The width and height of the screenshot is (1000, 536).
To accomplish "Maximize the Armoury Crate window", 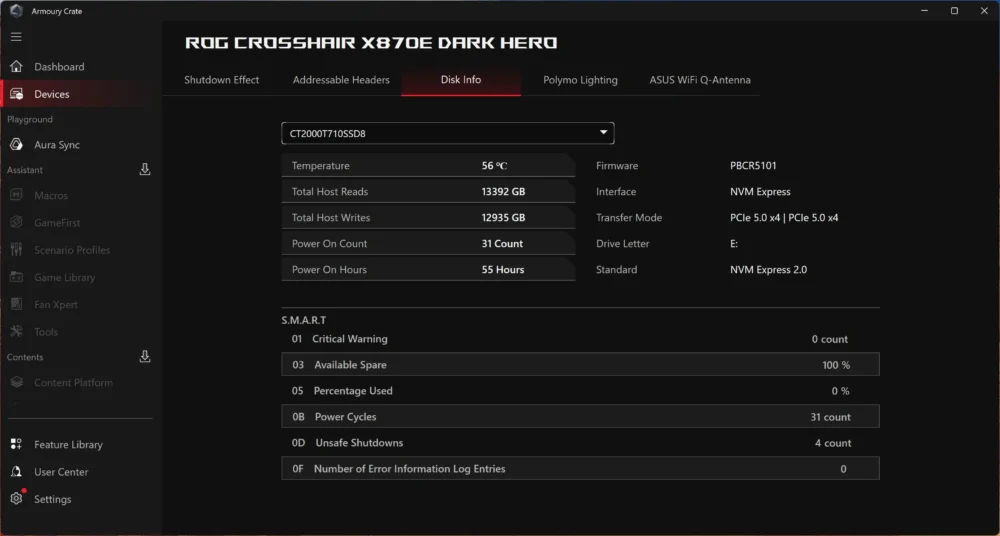I will tap(954, 11).
